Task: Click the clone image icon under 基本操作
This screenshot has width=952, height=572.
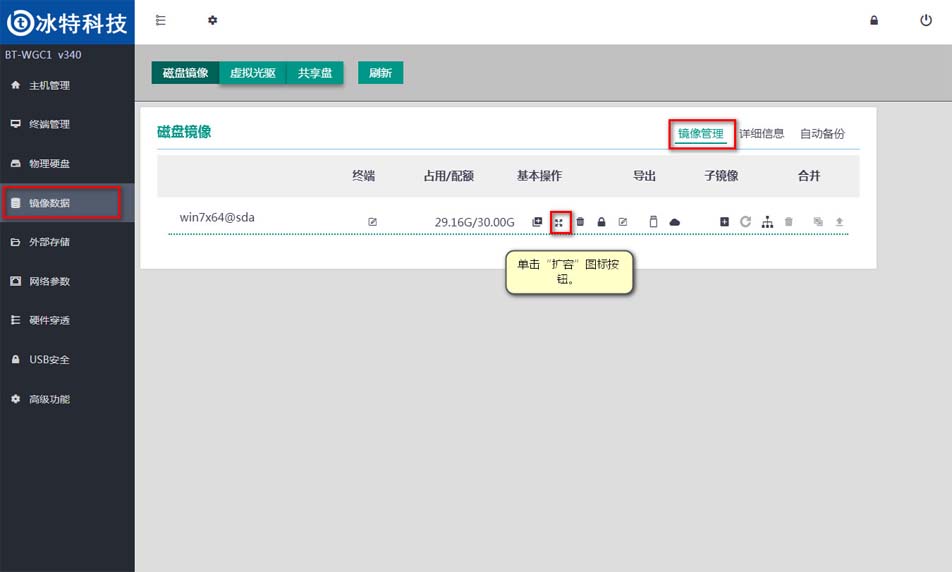Action: [x=537, y=222]
